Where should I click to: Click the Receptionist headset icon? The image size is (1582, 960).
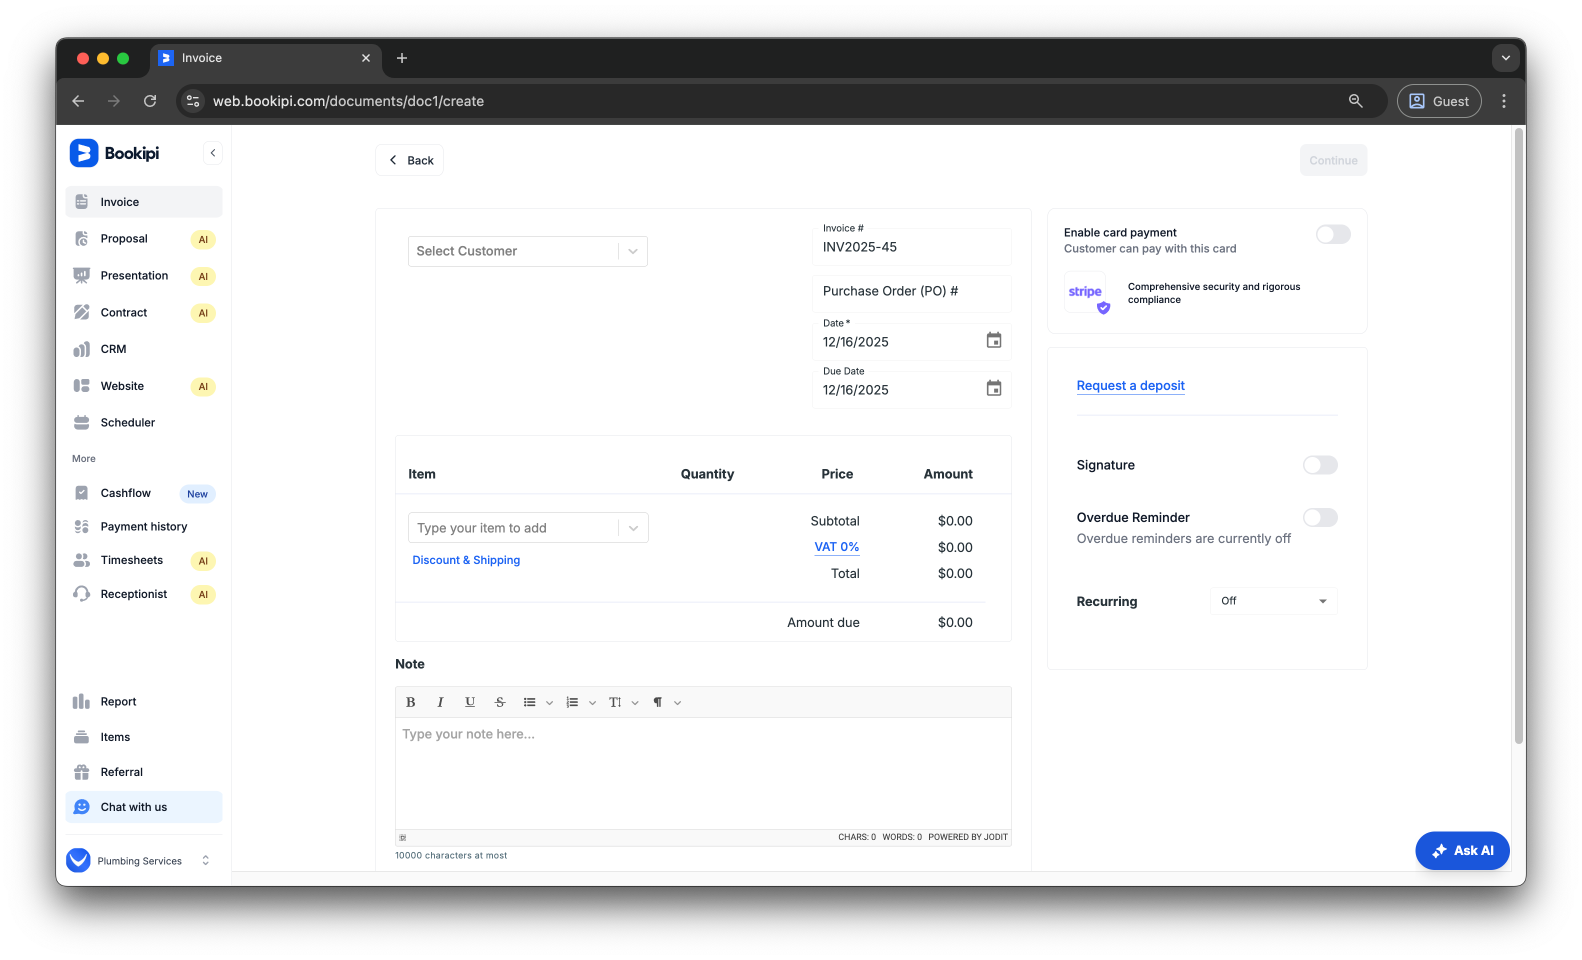pyautogui.click(x=82, y=594)
